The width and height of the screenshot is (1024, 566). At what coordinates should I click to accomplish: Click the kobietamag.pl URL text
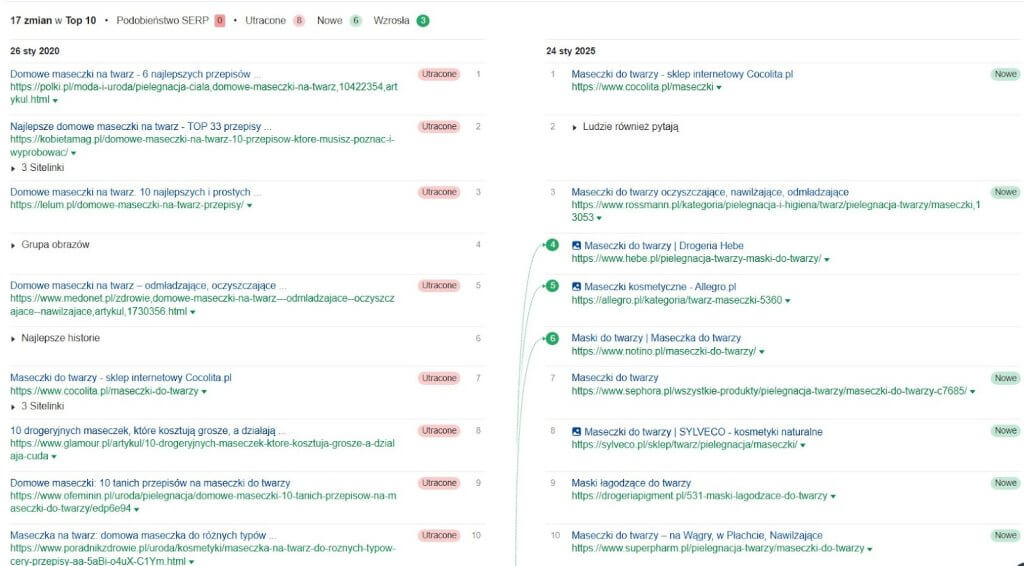point(202,146)
